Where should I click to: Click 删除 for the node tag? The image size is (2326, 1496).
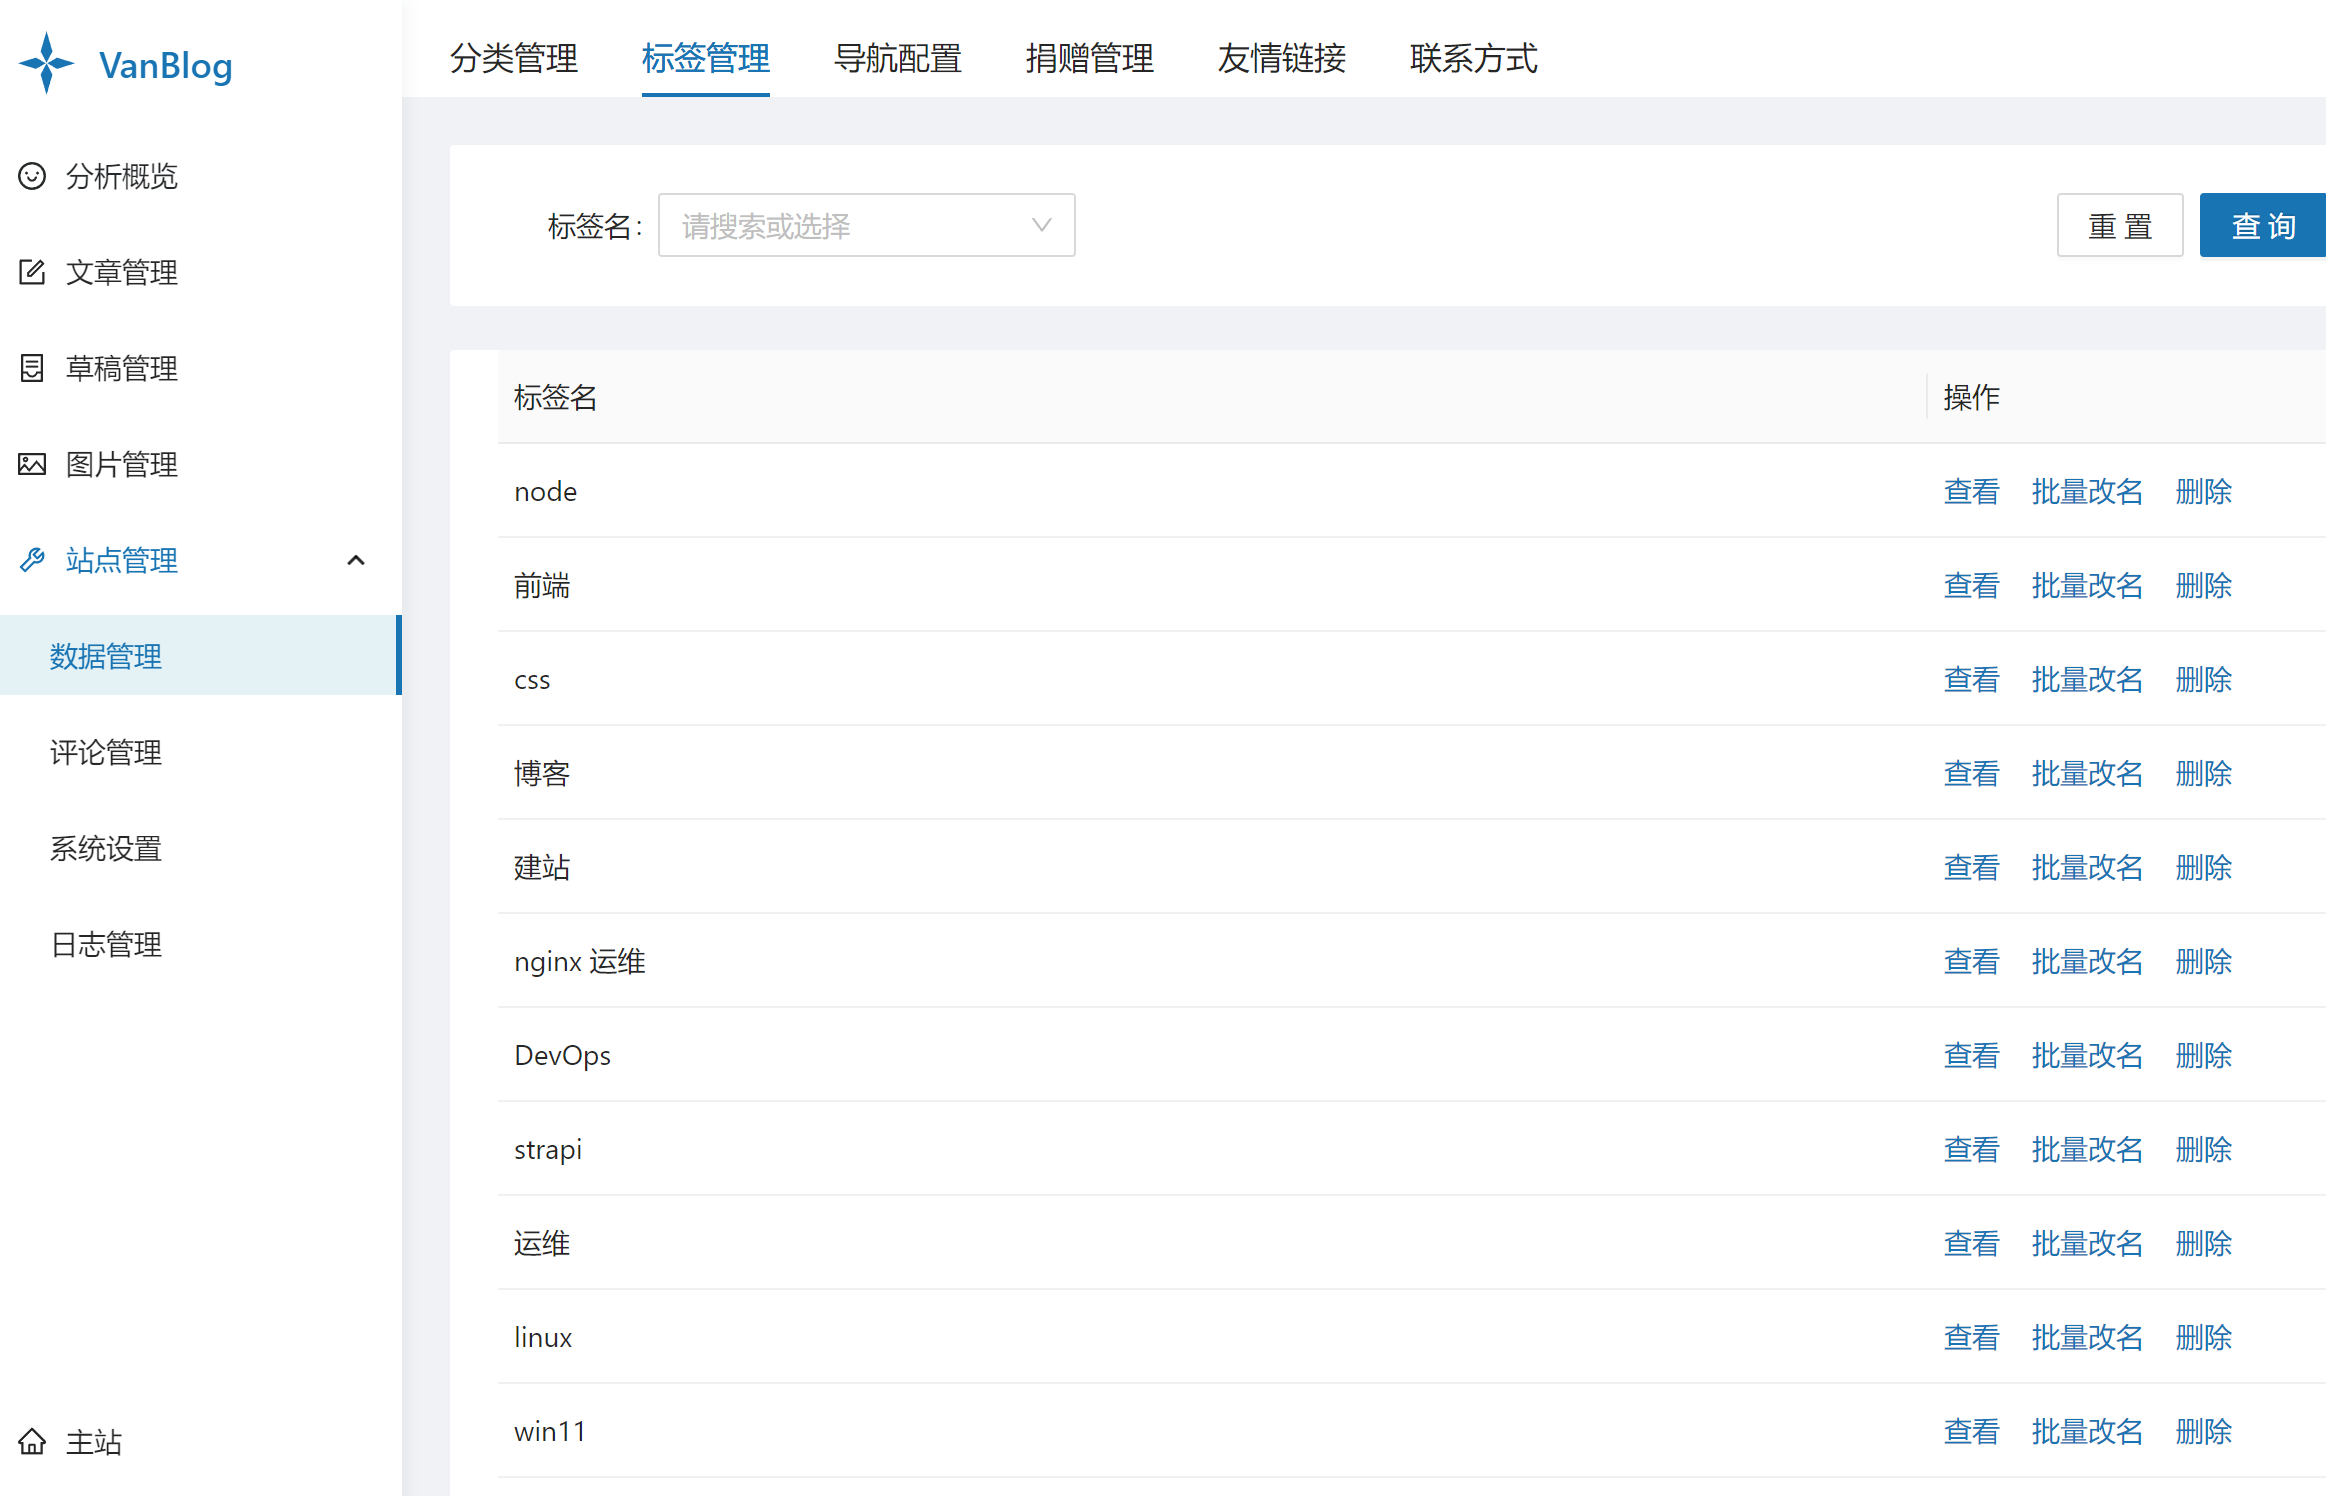click(x=2204, y=491)
